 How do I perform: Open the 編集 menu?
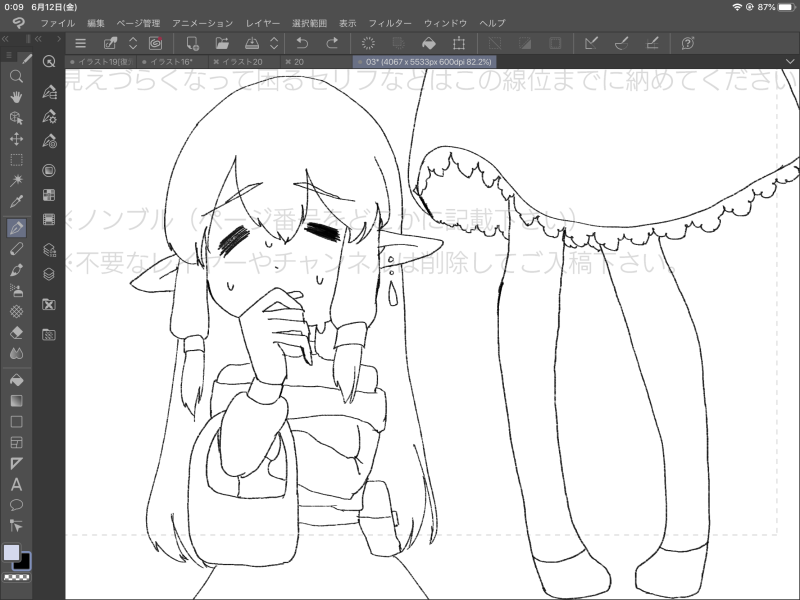95,23
